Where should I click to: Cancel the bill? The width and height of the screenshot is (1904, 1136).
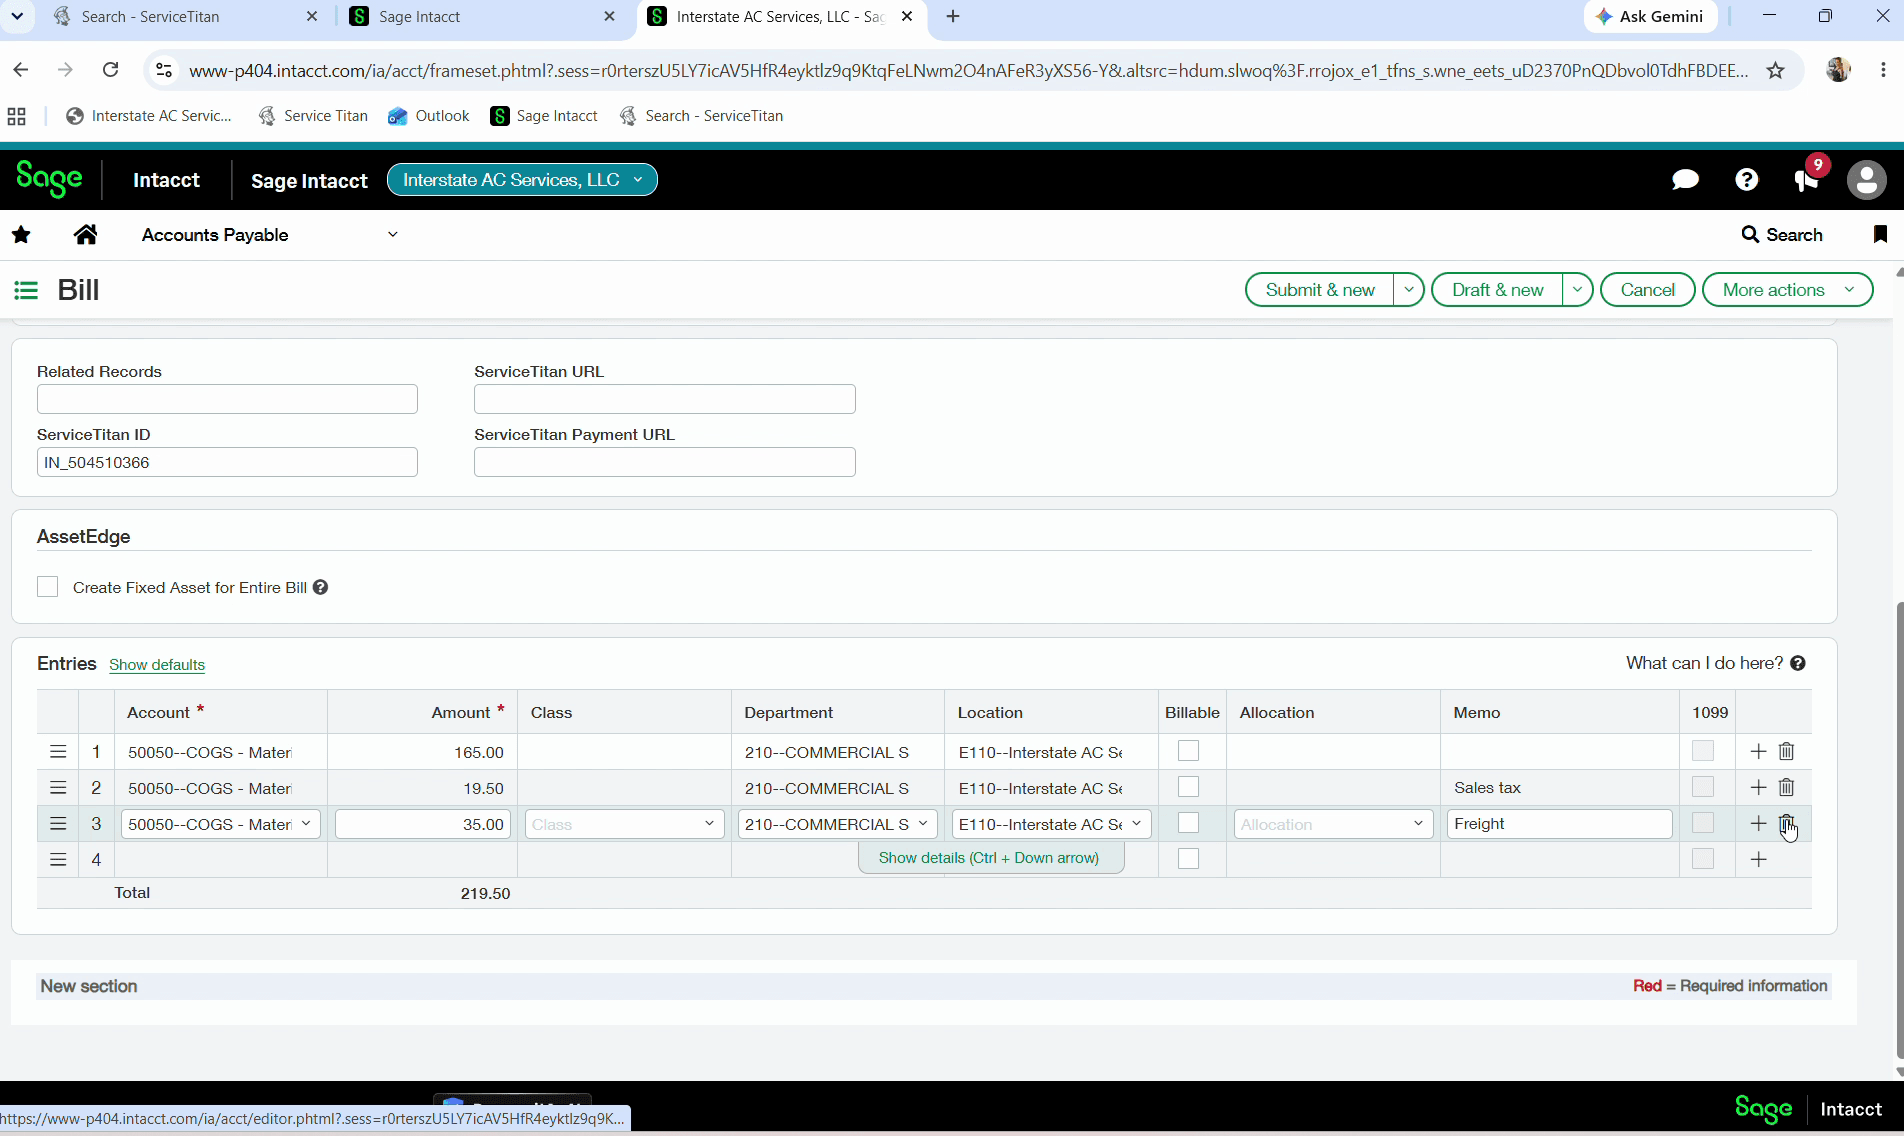(1647, 290)
